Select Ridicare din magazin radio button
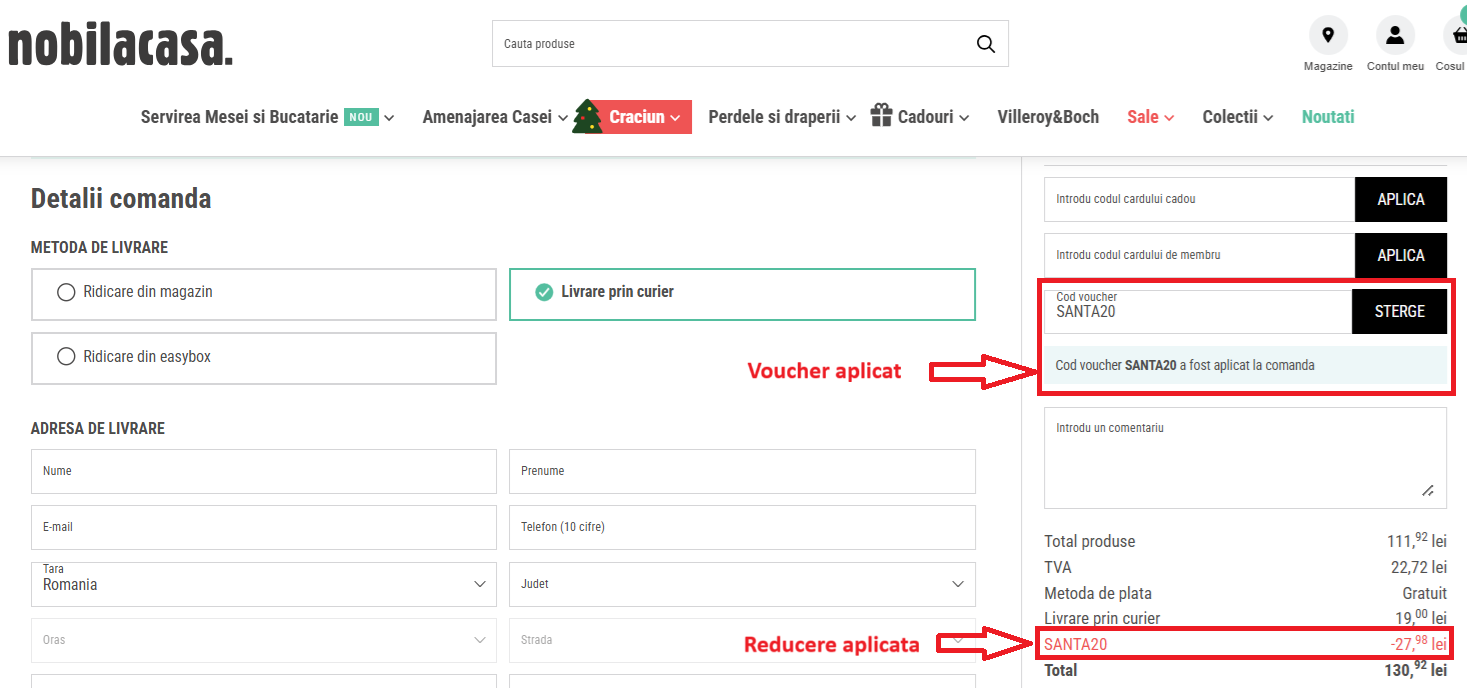Screen dimensions: 1467x688 coord(66,292)
